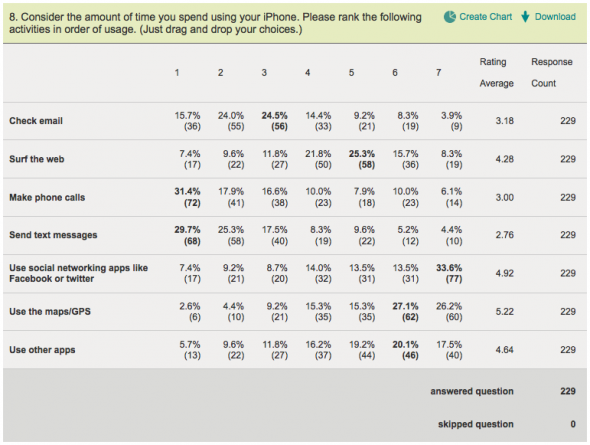Viewport: 590px width, 445px height.
Task: Select the Check email row label
Action: coord(36,121)
